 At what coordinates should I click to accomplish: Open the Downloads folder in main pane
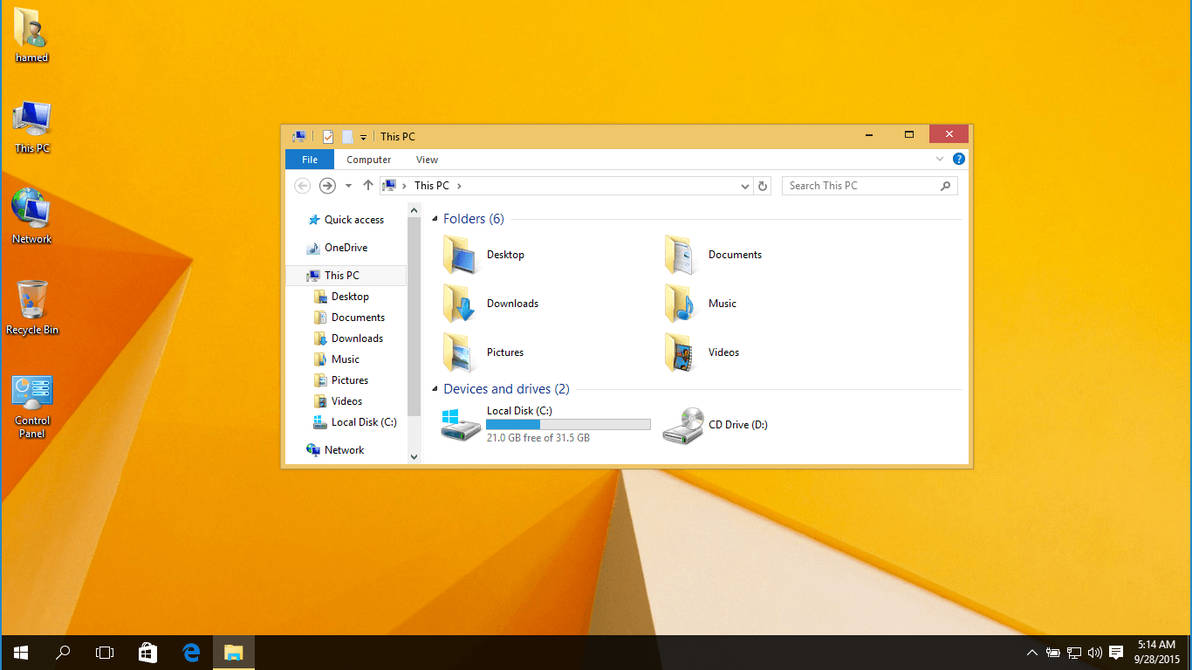pyautogui.click(x=512, y=303)
